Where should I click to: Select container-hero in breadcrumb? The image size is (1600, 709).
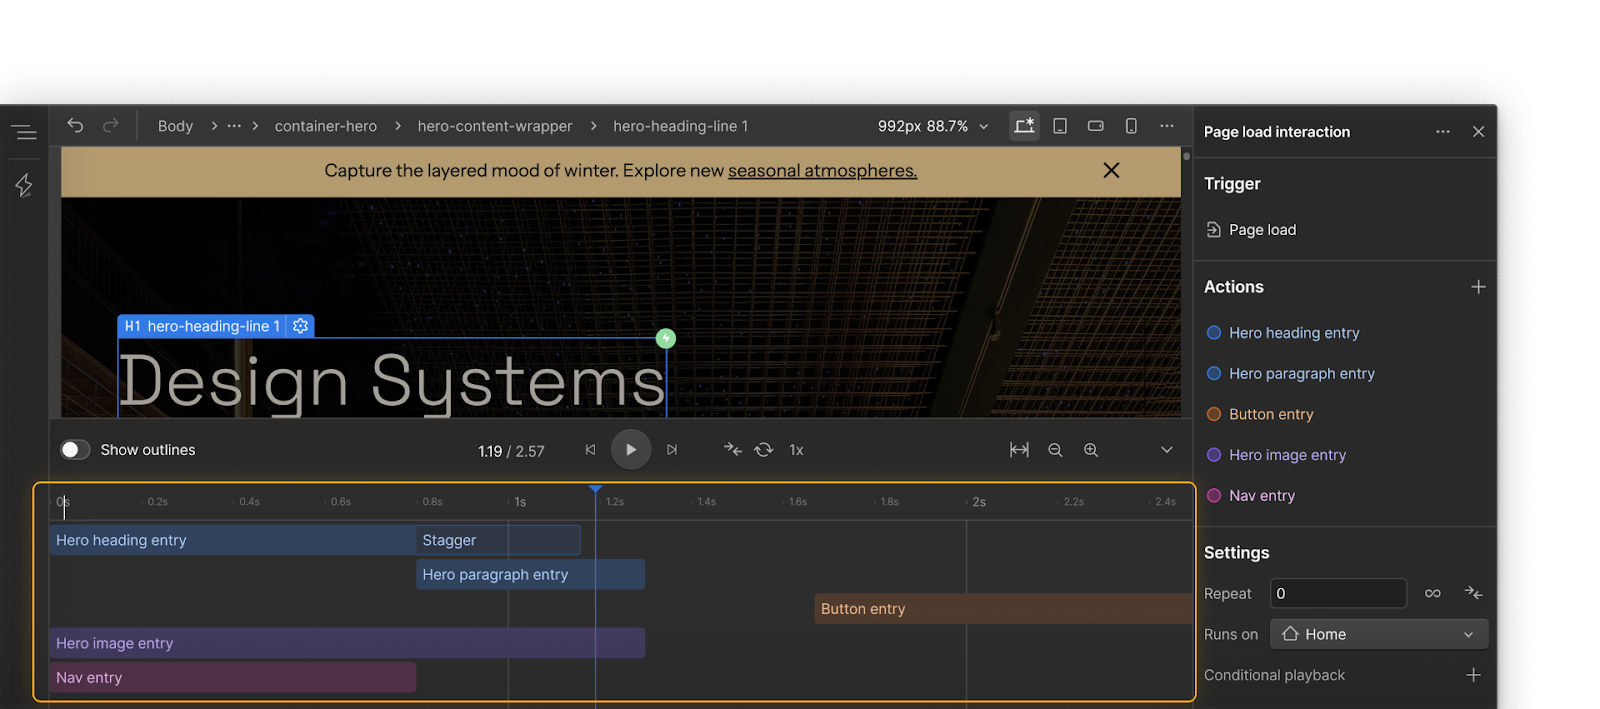click(x=326, y=126)
